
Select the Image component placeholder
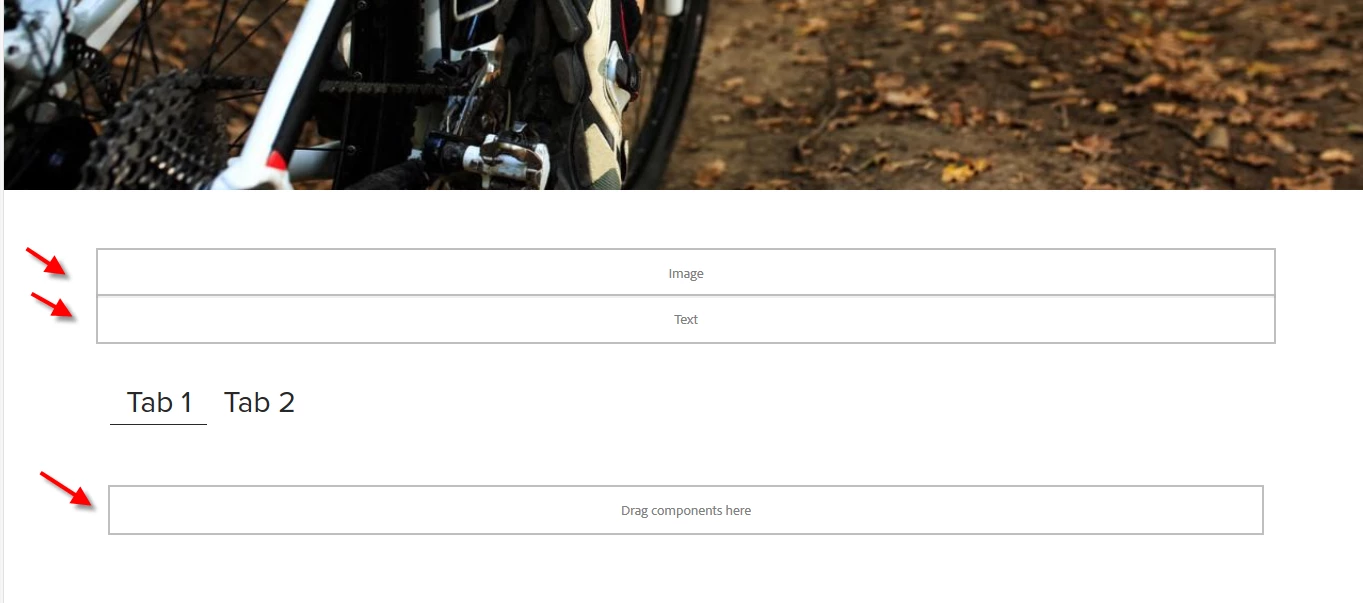coord(686,272)
